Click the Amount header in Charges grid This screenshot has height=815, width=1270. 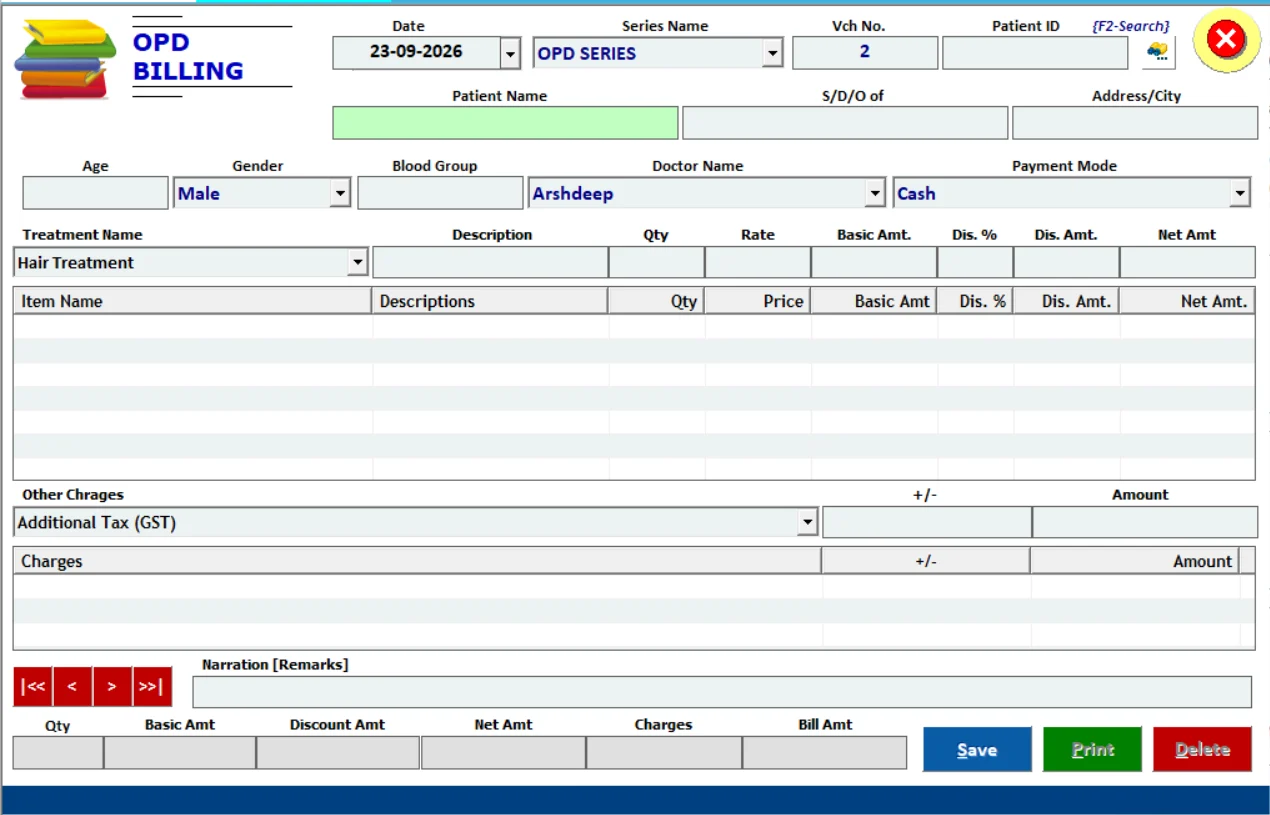(1134, 561)
